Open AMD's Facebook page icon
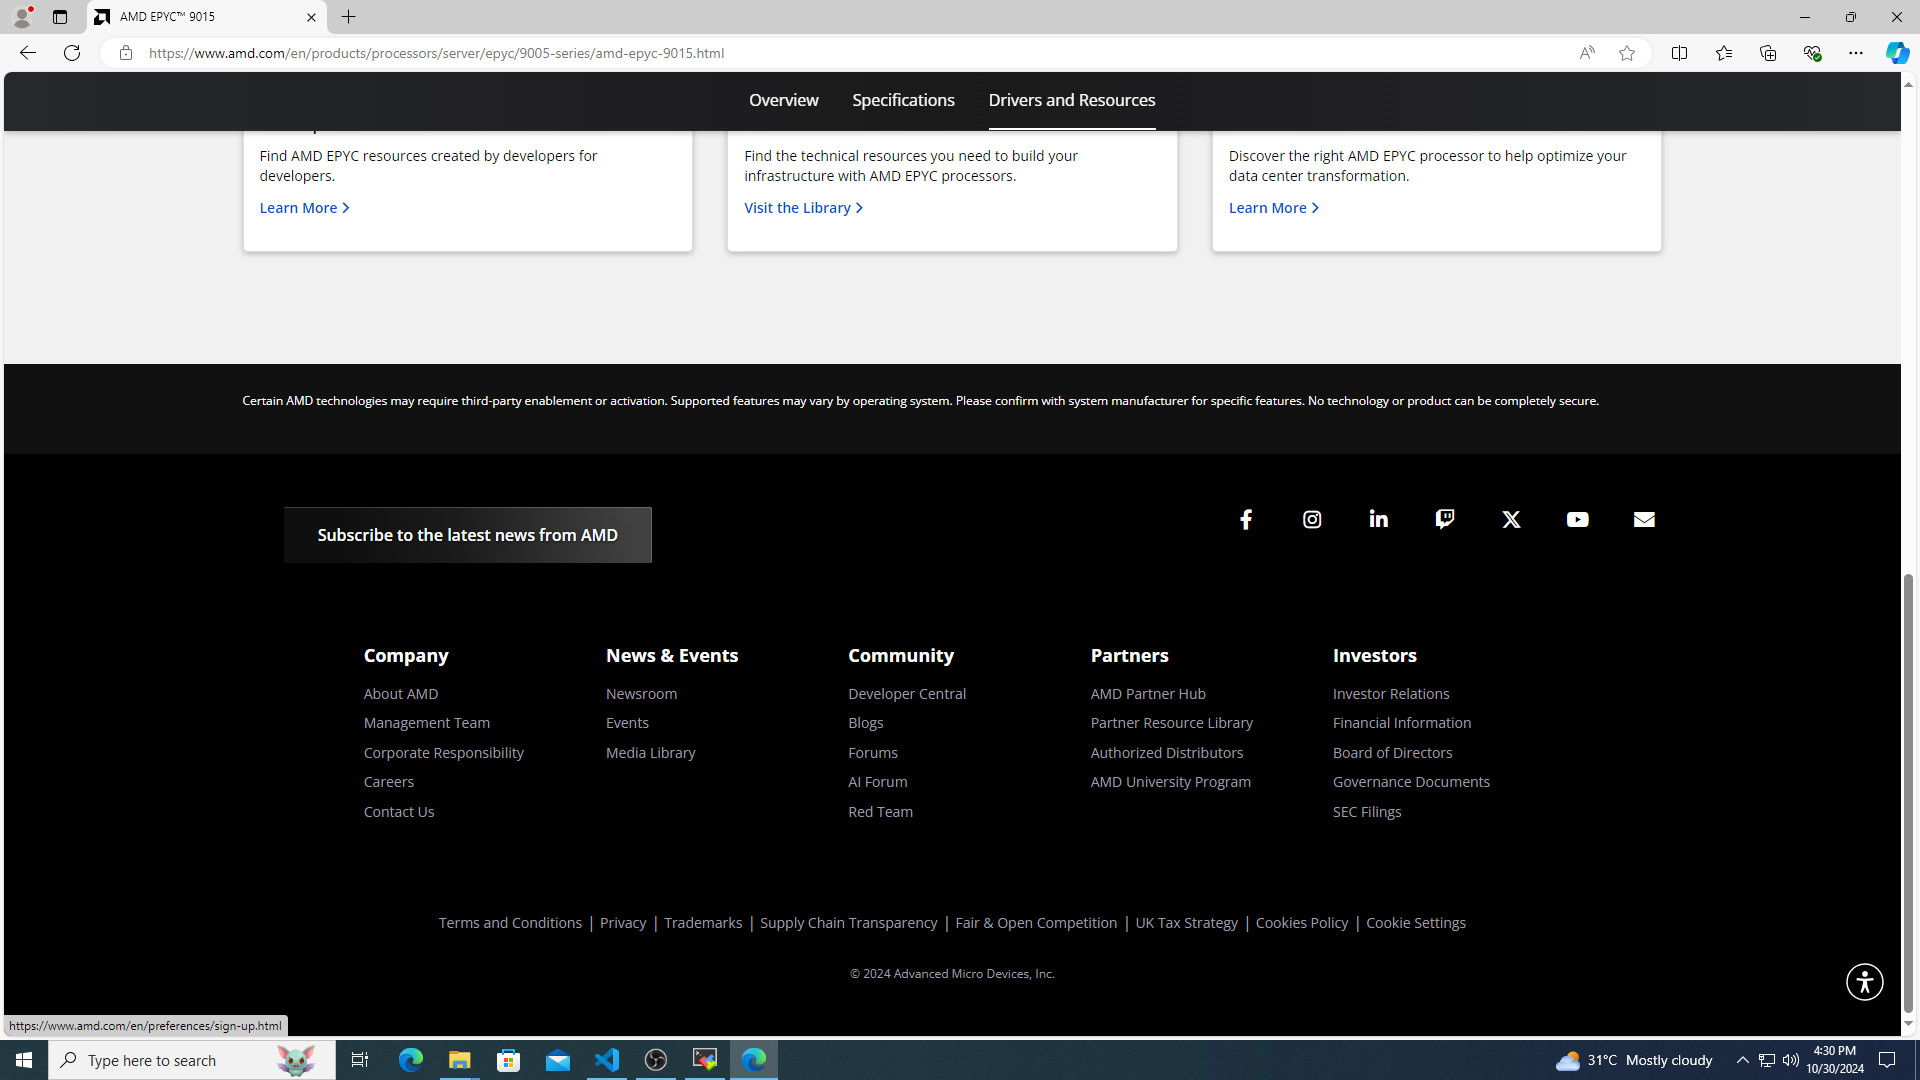The height and width of the screenshot is (1080, 1920). pyautogui.click(x=1245, y=519)
